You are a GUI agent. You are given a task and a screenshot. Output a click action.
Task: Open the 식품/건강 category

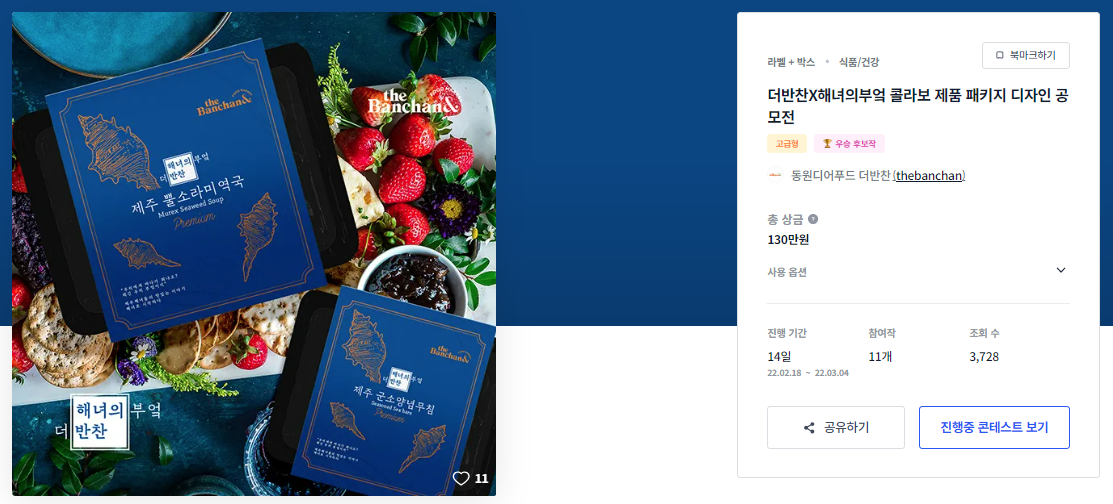point(859,62)
